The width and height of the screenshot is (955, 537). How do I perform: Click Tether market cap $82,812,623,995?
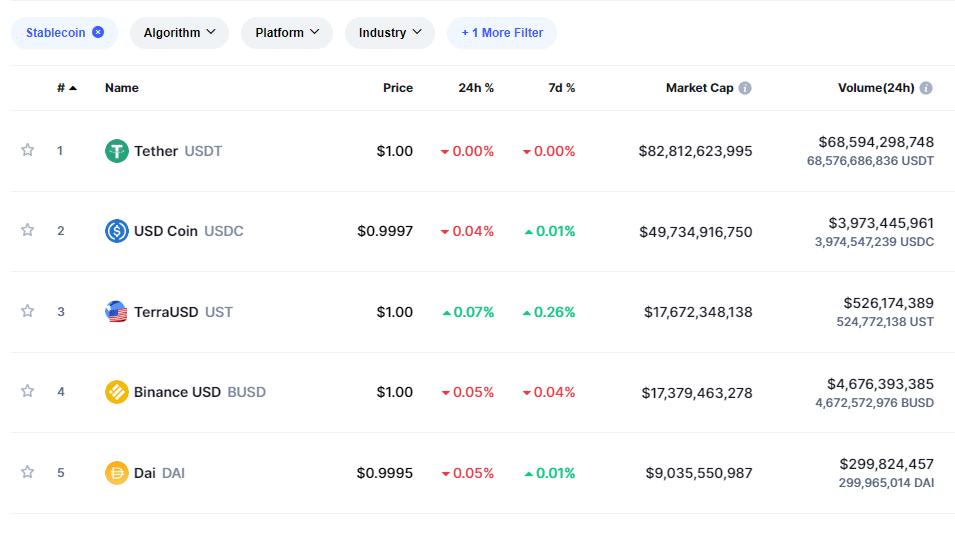click(696, 151)
